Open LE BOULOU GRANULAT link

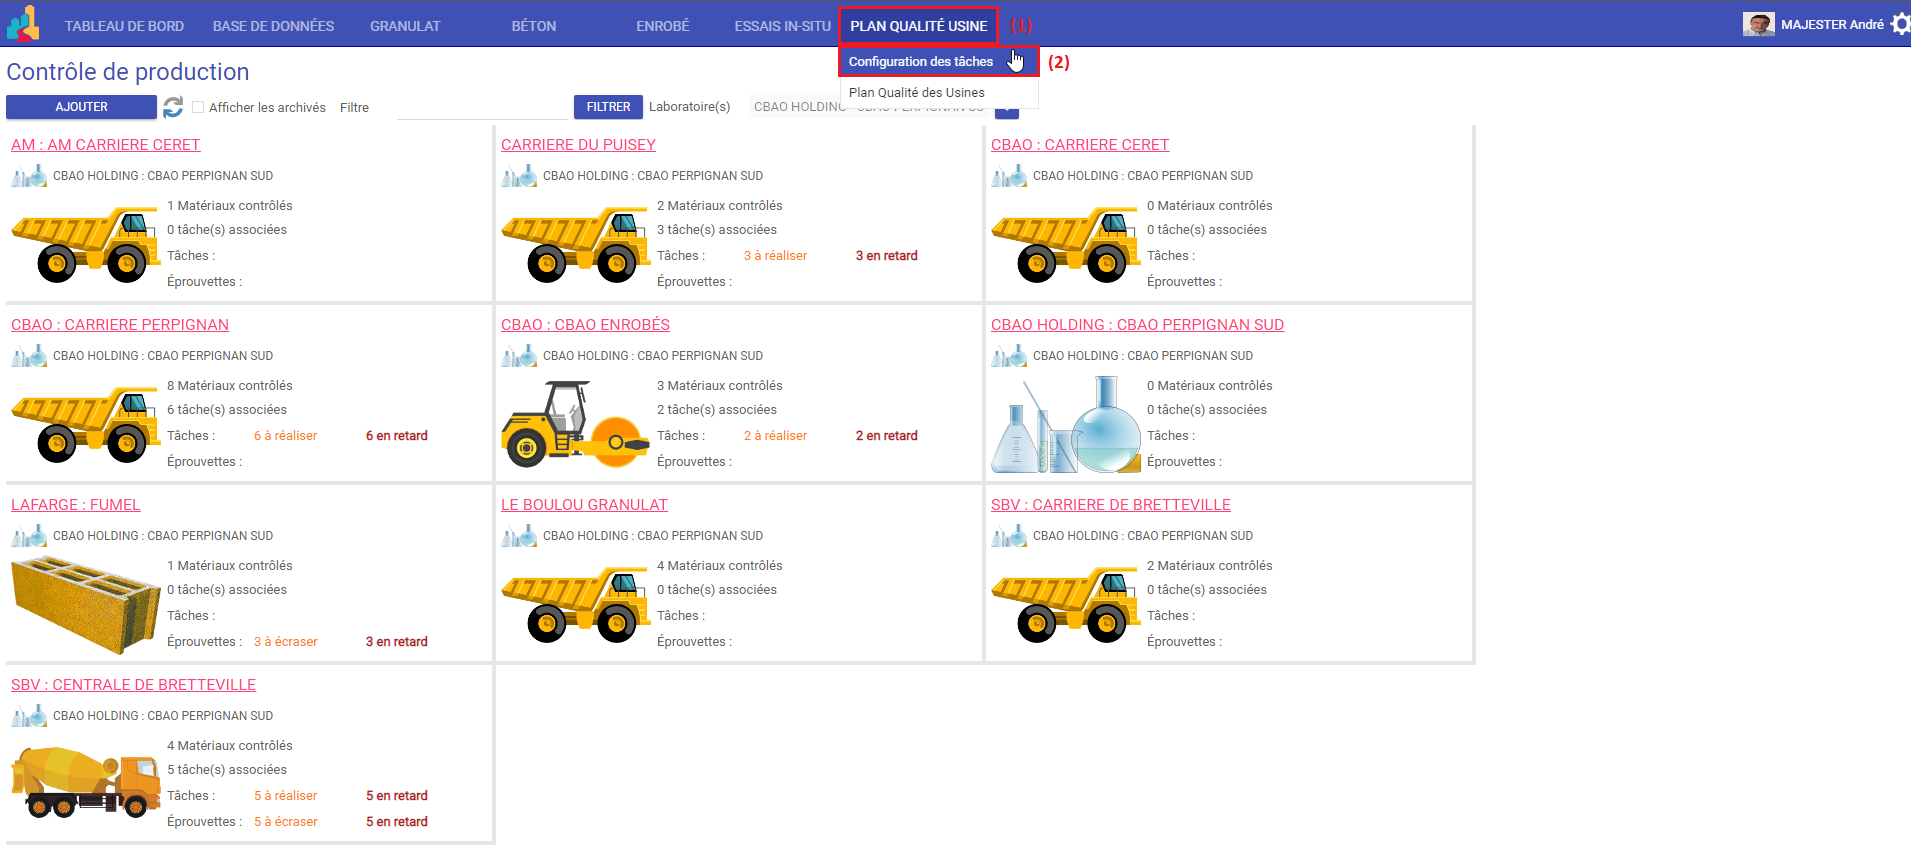coord(584,505)
